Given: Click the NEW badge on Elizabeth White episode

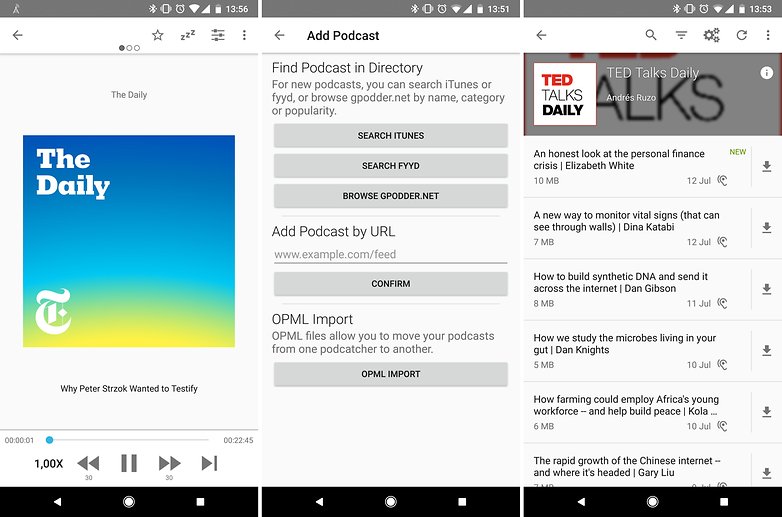Looking at the screenshot, I should point(738,152).
